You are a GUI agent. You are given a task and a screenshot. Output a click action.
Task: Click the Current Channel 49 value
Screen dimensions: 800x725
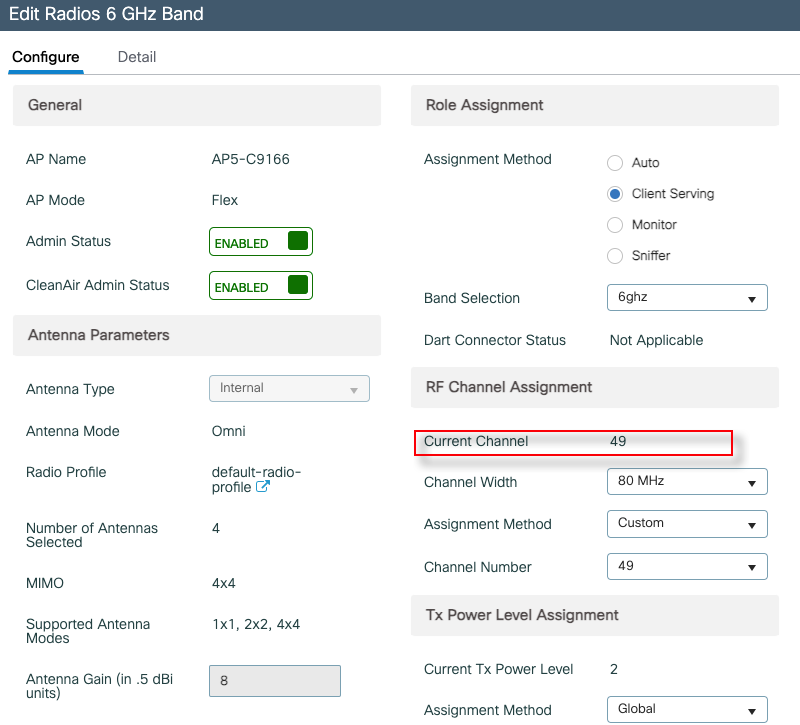[618, 441]
